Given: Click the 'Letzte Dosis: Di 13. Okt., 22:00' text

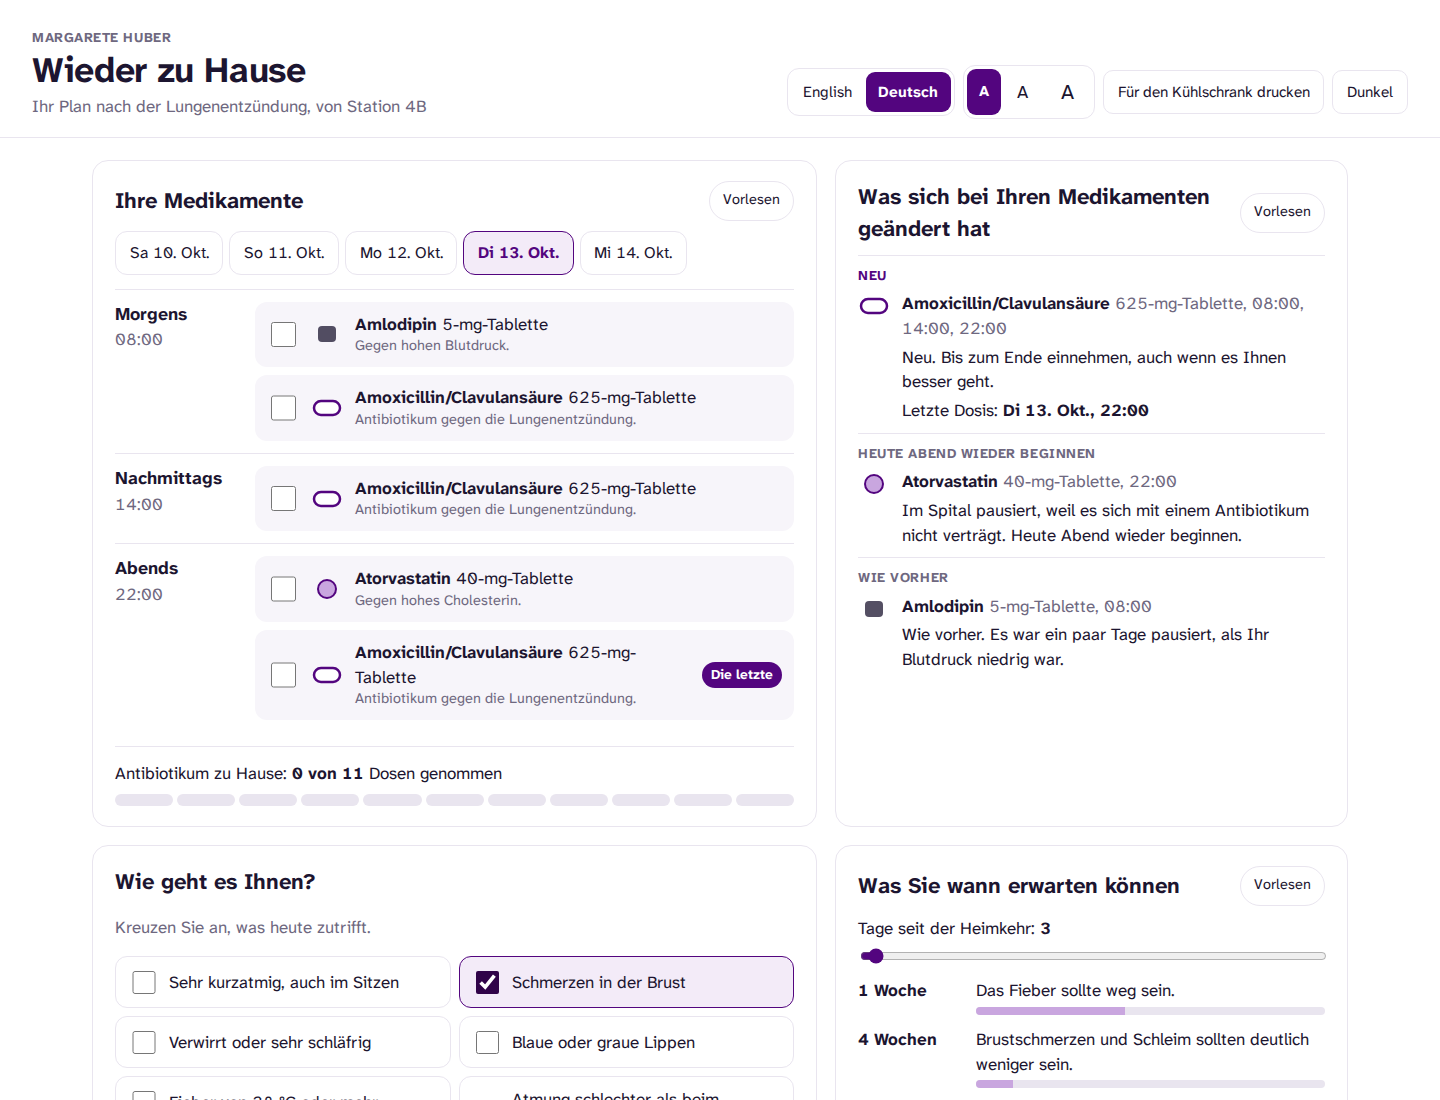Looking at the screenshot, I should (x=1025, y=410).
